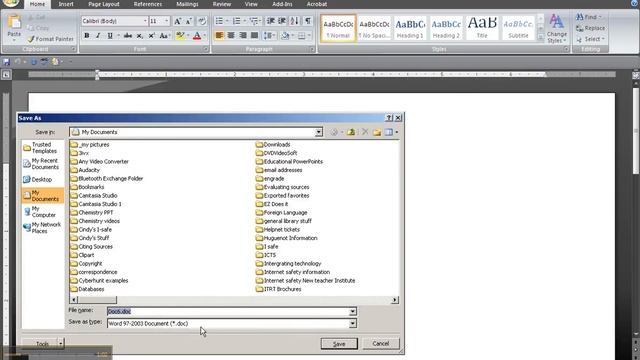Select the Educational PowerPoints folder
This screenshot has width=640, height=360.
pos(289,162)
